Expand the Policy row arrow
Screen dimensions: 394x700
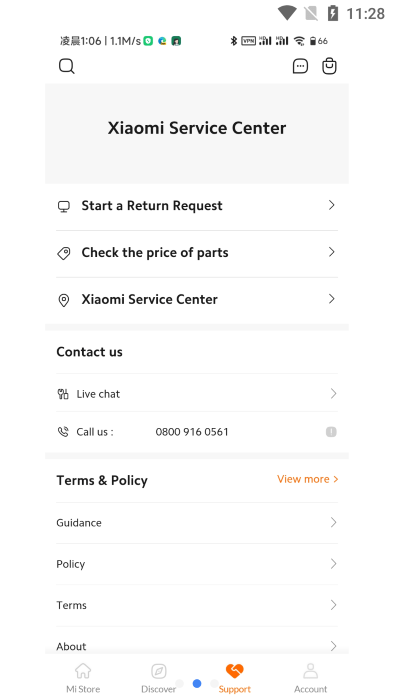(x=333, y=563)
